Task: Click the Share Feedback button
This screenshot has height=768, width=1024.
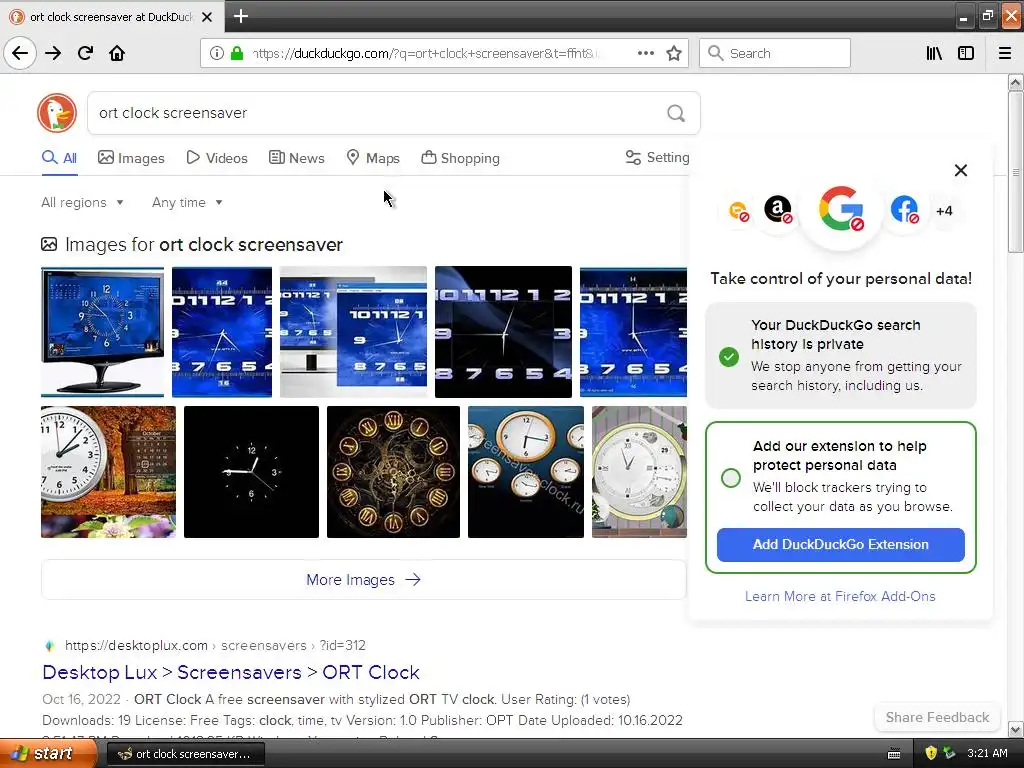Action: [x=937, y=717]
